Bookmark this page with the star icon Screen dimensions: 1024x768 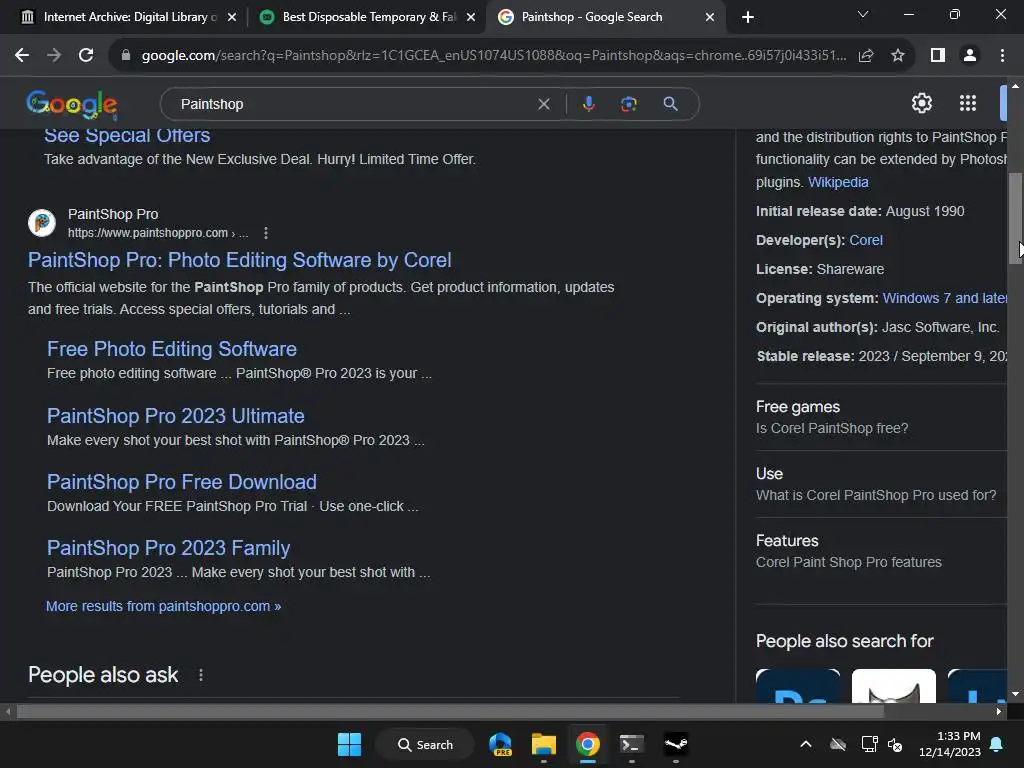click(898, 56)
